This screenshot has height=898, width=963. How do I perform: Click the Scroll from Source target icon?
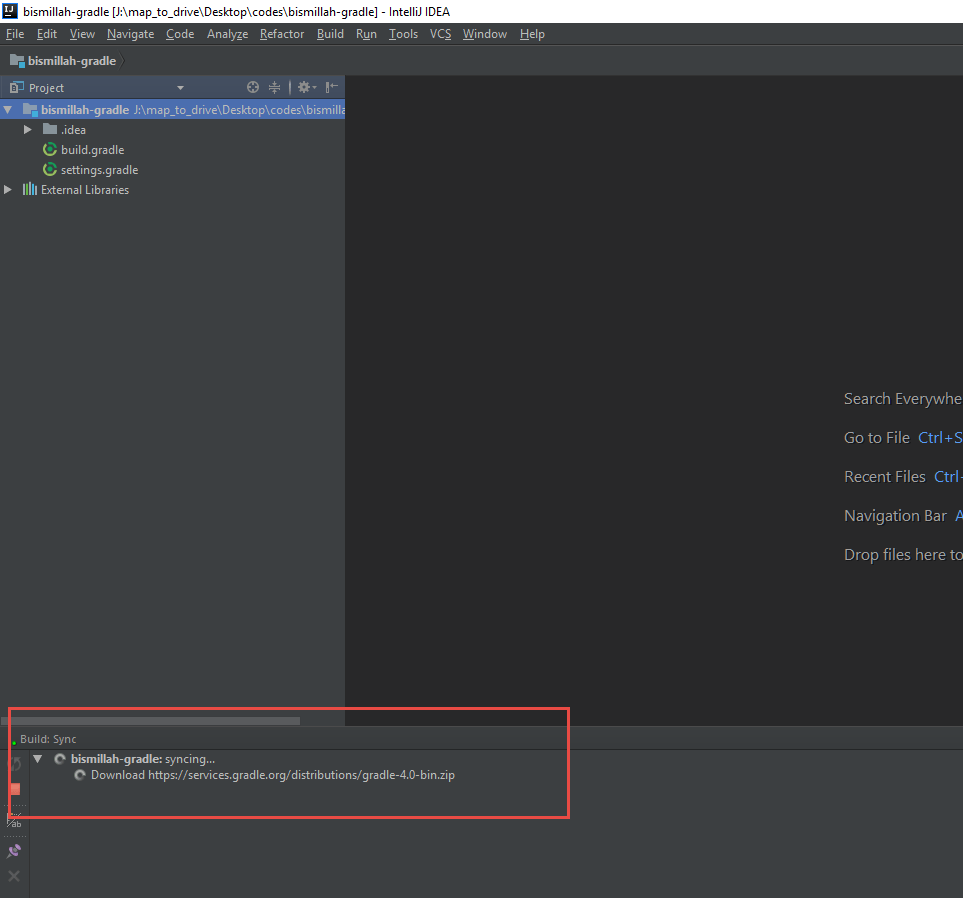(253, 87)
